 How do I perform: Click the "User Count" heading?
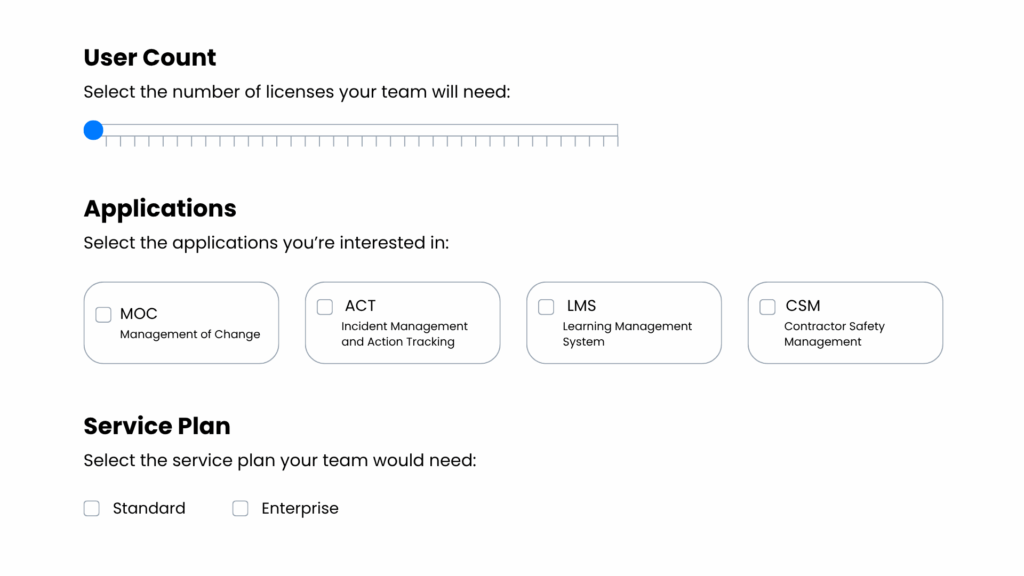coord(150,57)
